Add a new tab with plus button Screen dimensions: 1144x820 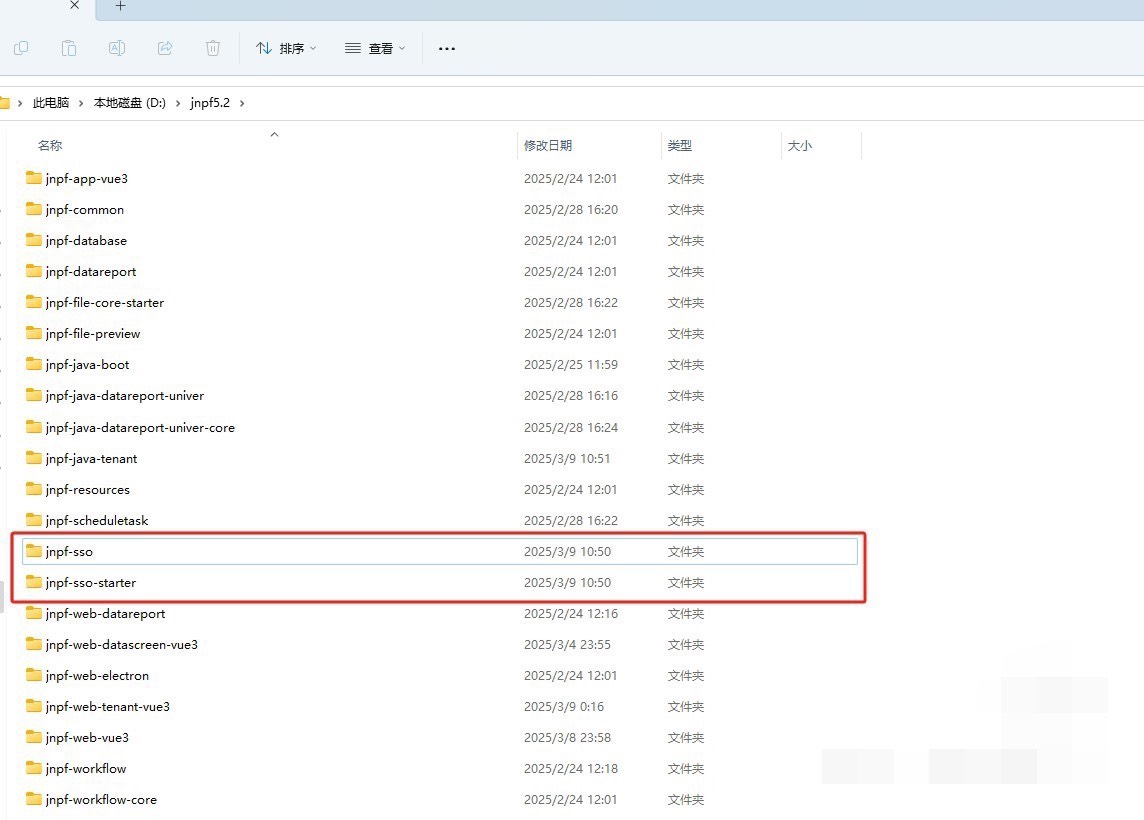(x=120, y=6)
